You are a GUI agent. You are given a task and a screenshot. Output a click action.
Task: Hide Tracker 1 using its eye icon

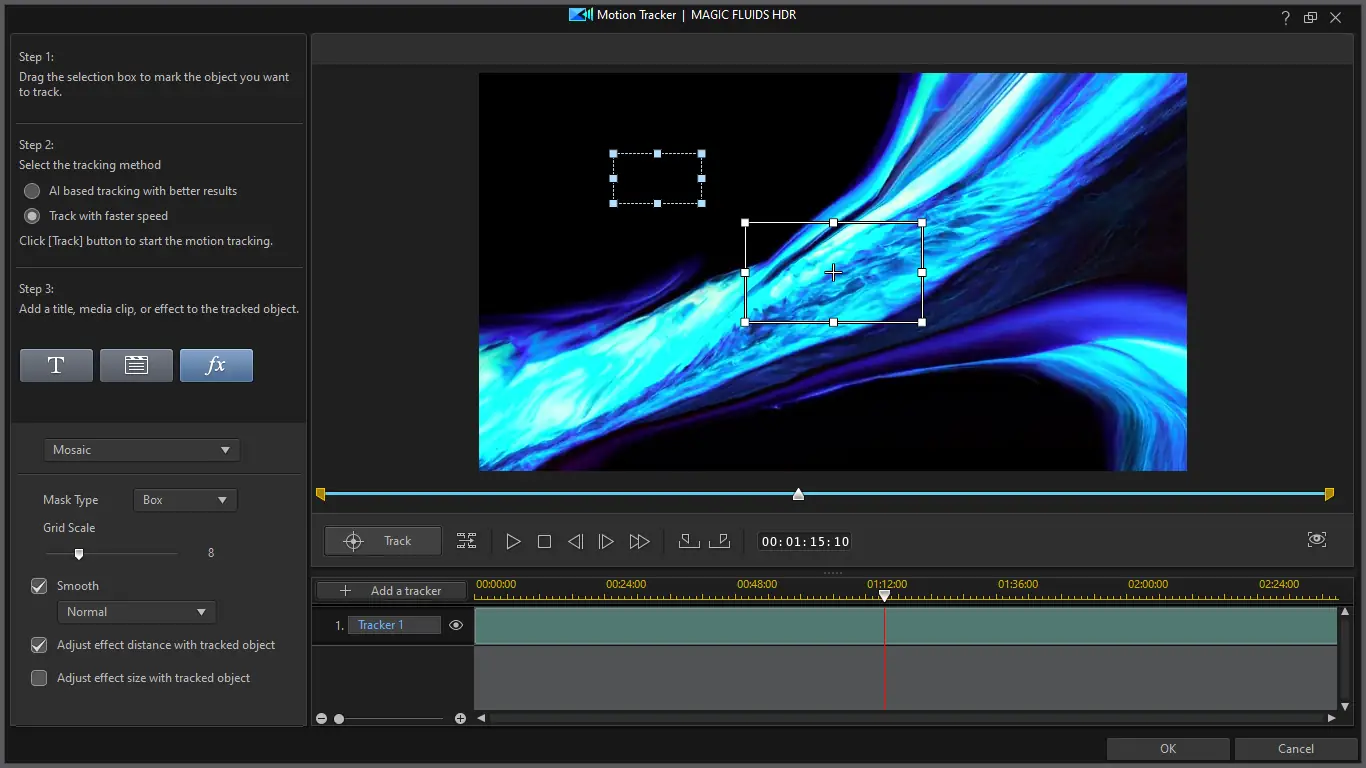coord(456,625)
